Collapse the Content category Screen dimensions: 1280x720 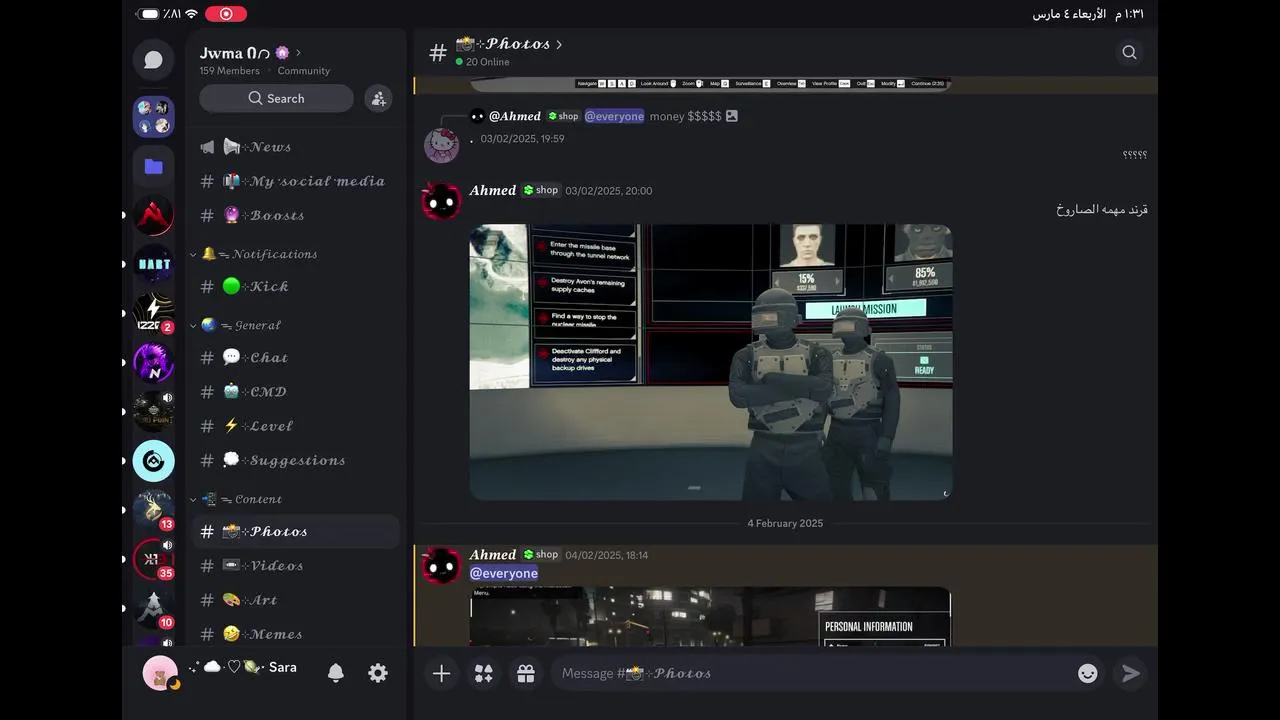(x=236, y=499)
